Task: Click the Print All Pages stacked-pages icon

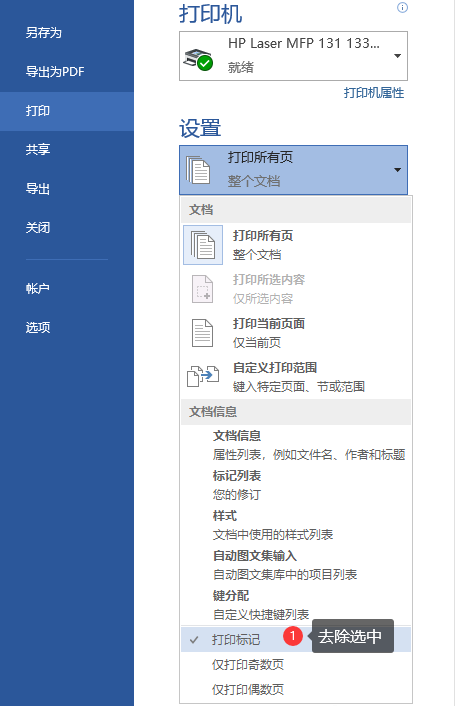Action: (203, 245)
